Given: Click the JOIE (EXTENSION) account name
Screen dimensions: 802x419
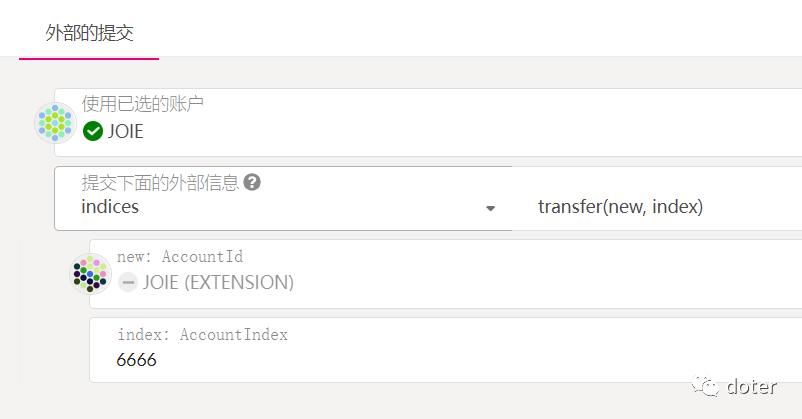Looking at the screenshot, I should [218, 282].
